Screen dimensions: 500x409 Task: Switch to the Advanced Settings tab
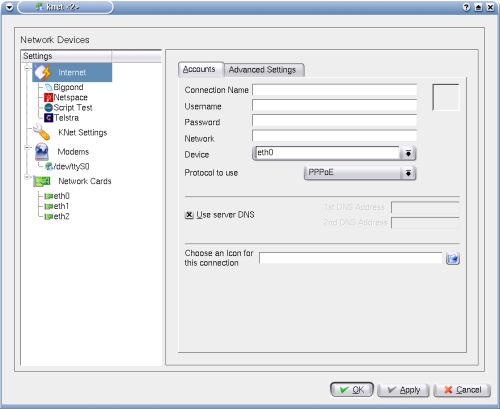click(263, 70)
